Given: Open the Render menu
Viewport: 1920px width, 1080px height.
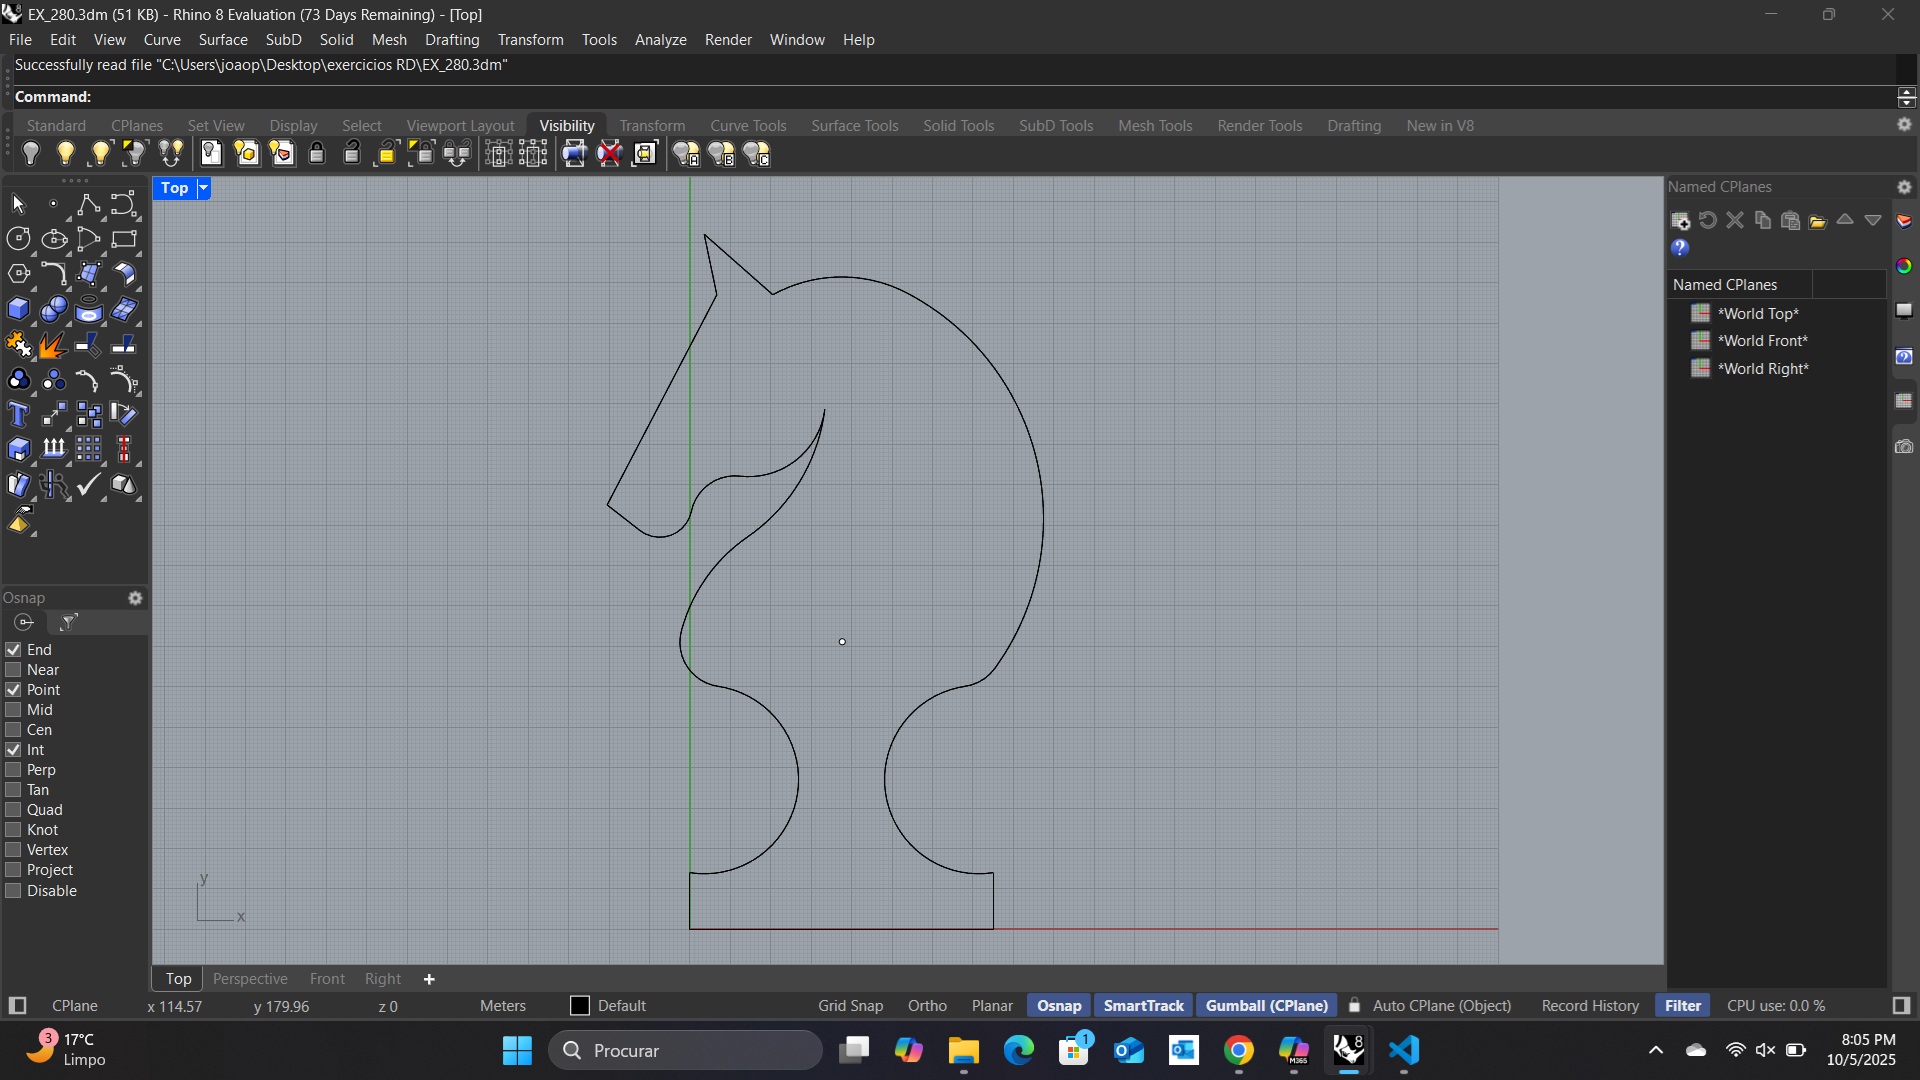Looking at the screenshot, I should click(x=728, y=40).
